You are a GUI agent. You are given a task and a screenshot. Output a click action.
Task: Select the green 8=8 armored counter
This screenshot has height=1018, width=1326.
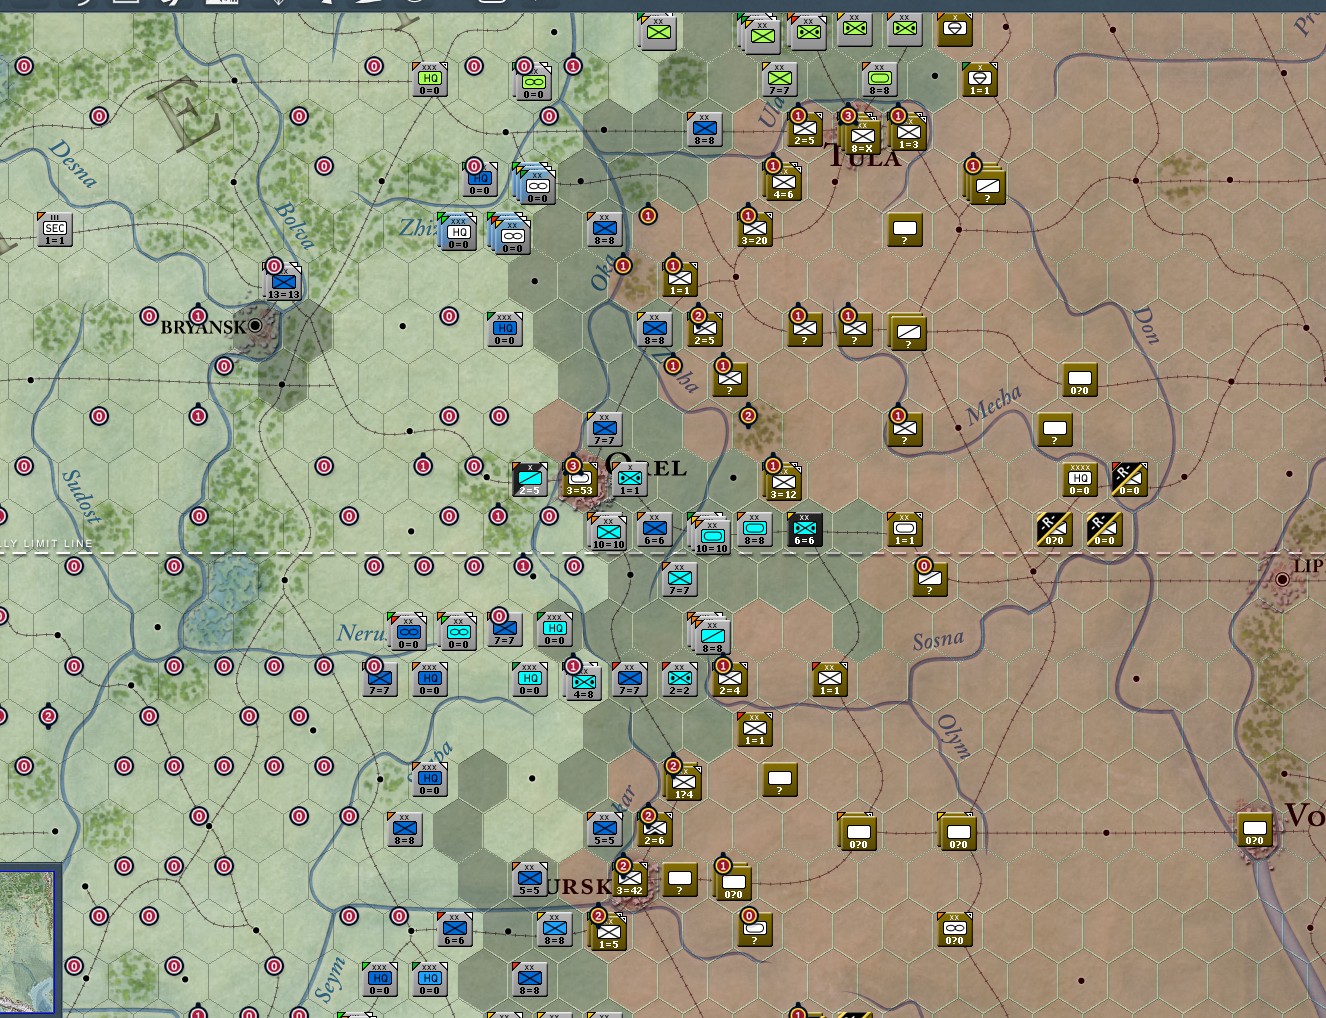[880, 79]
